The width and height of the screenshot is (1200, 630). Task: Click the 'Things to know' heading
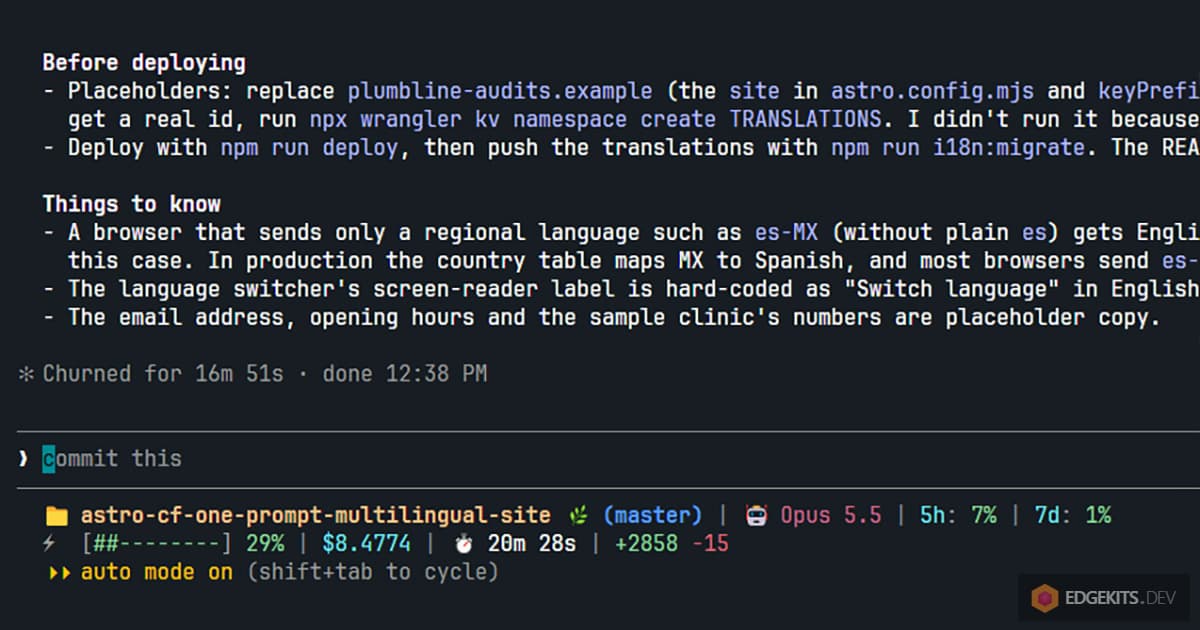[131, 204]
